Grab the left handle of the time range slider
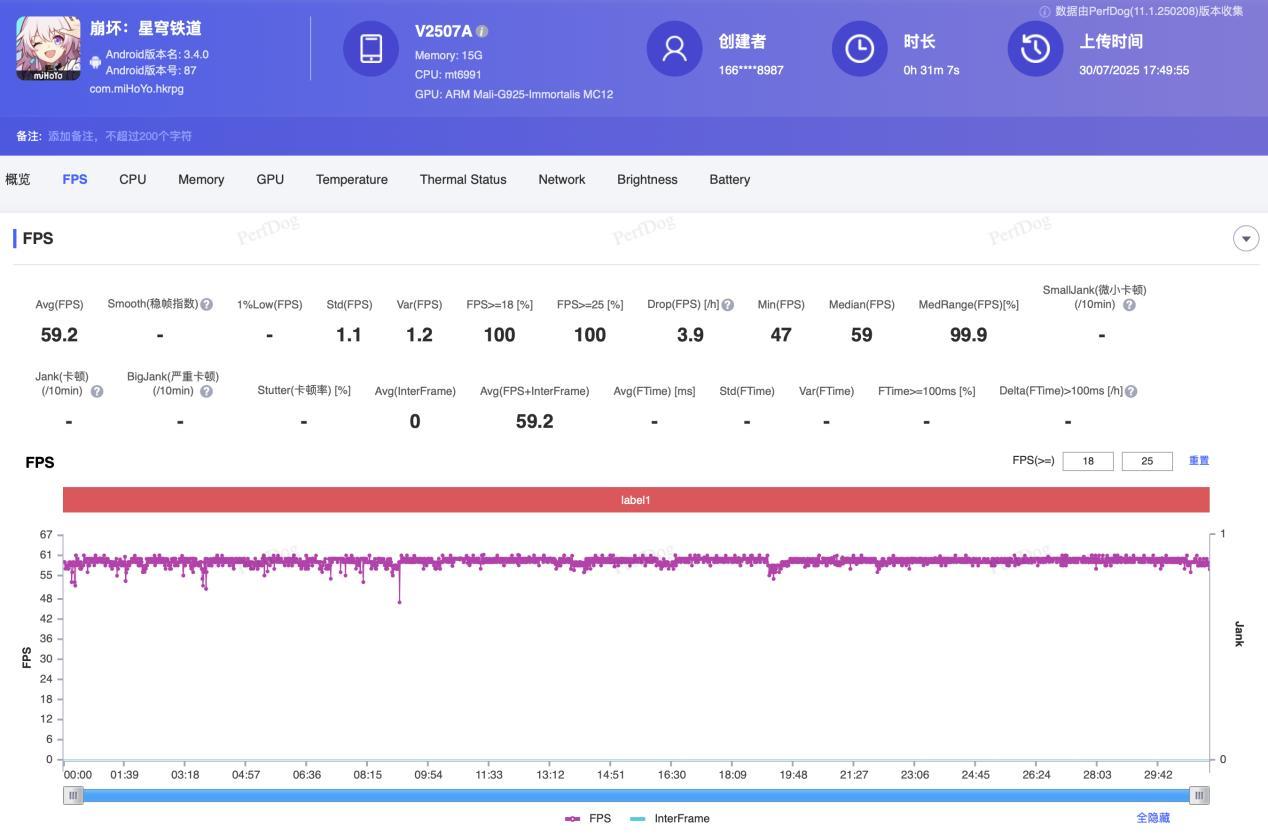1268x835 pixels. pos(73,795)
